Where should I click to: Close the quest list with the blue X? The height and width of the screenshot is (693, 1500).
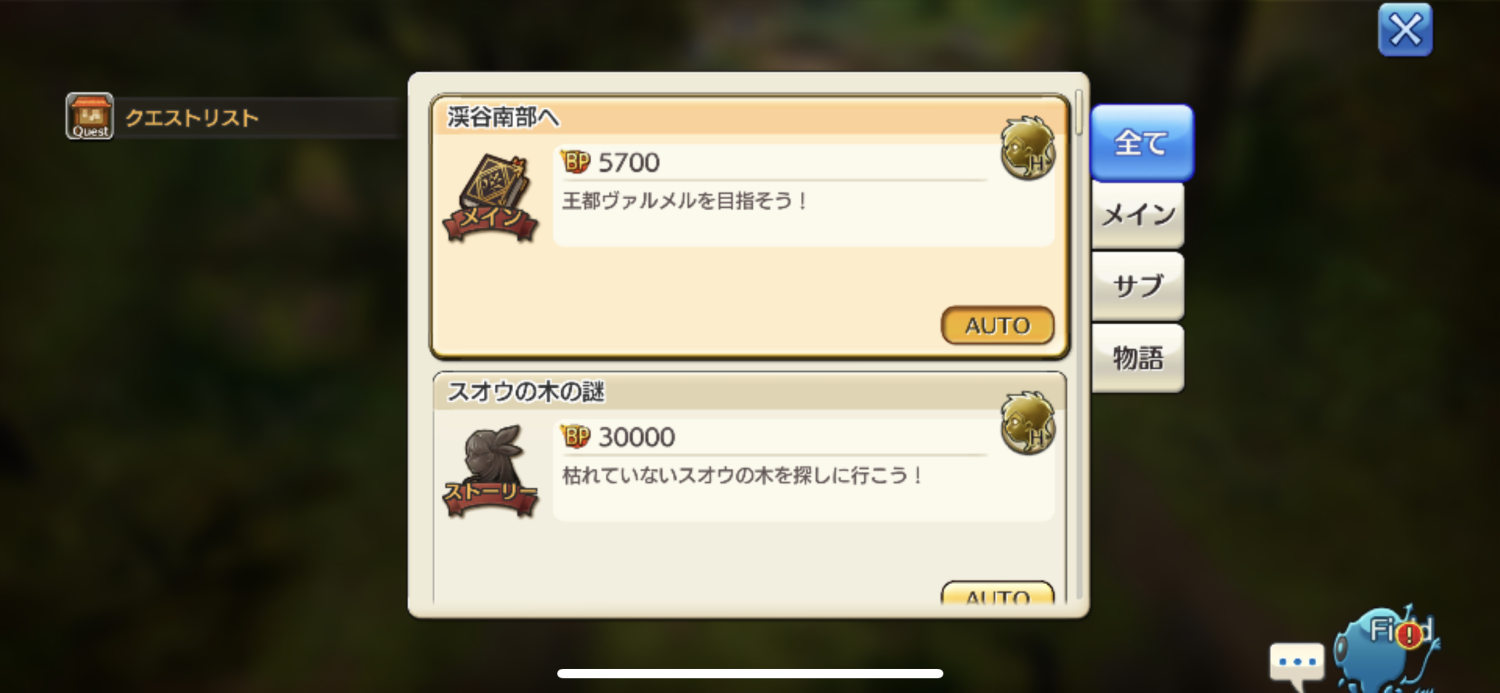tap(1405, 29)
